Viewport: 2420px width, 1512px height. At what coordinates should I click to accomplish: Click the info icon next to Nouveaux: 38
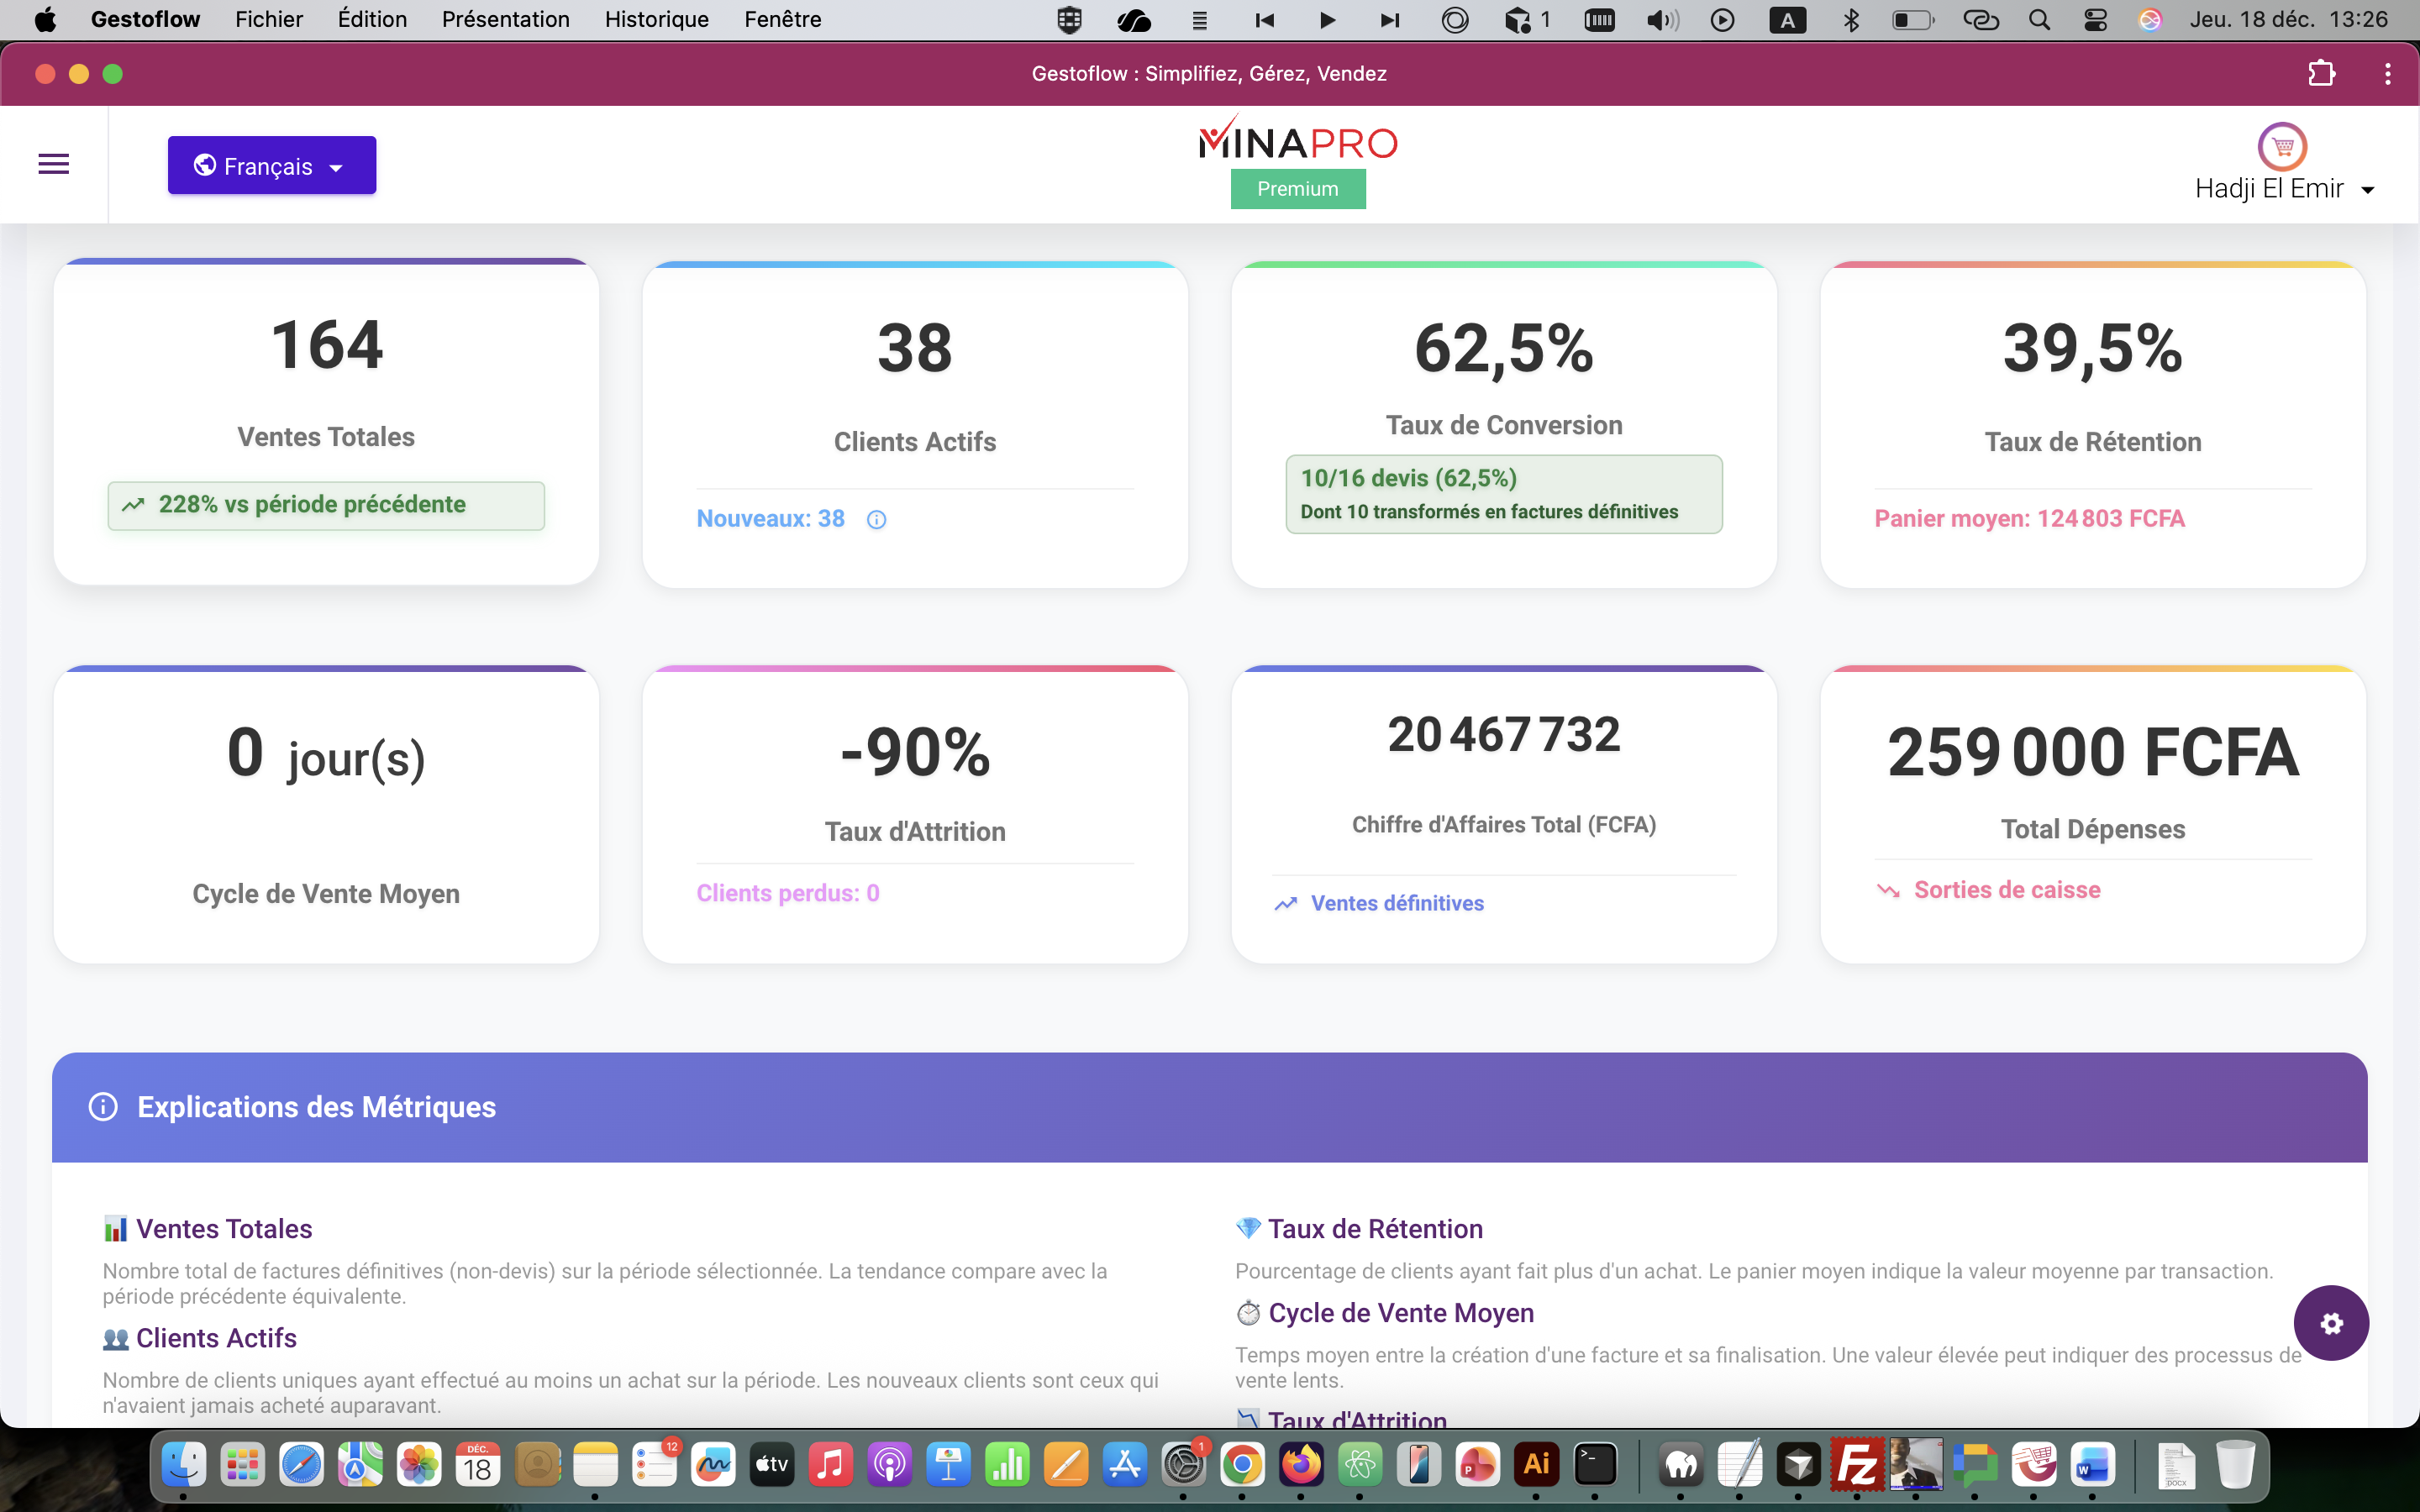(876, 519)
